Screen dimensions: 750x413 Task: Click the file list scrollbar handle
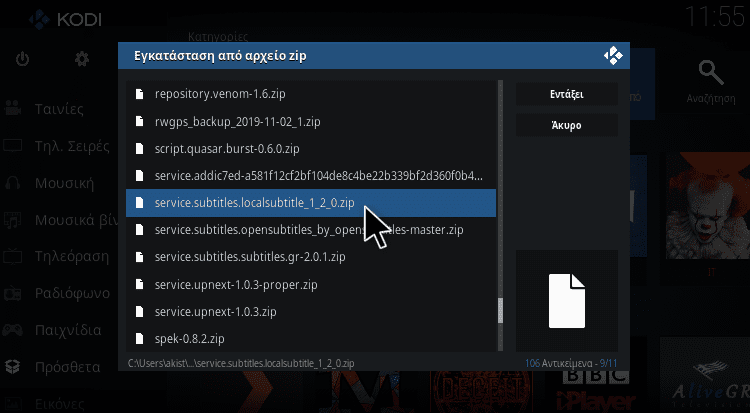[500, 311]
